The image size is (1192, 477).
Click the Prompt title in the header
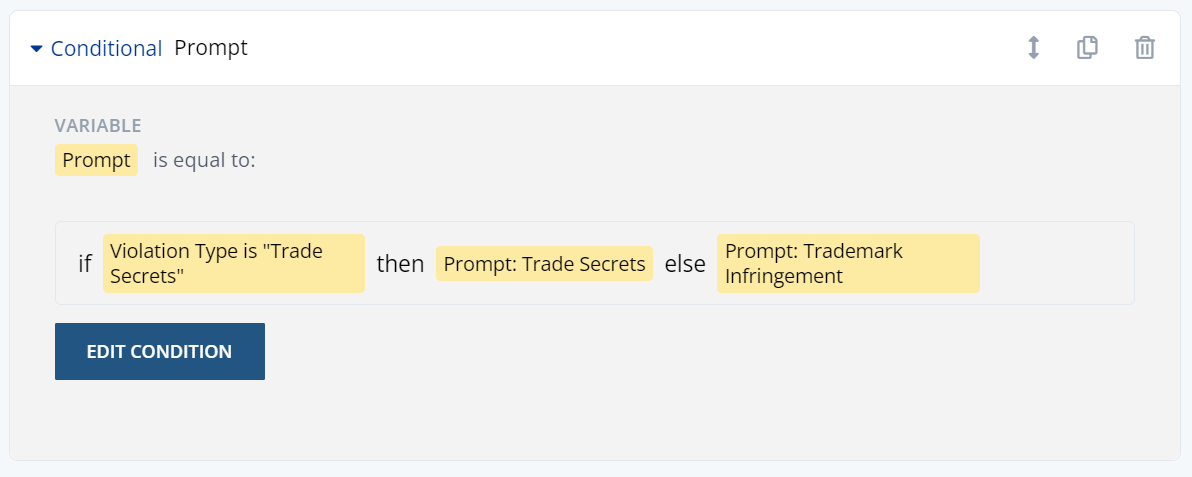pos(211,48)
